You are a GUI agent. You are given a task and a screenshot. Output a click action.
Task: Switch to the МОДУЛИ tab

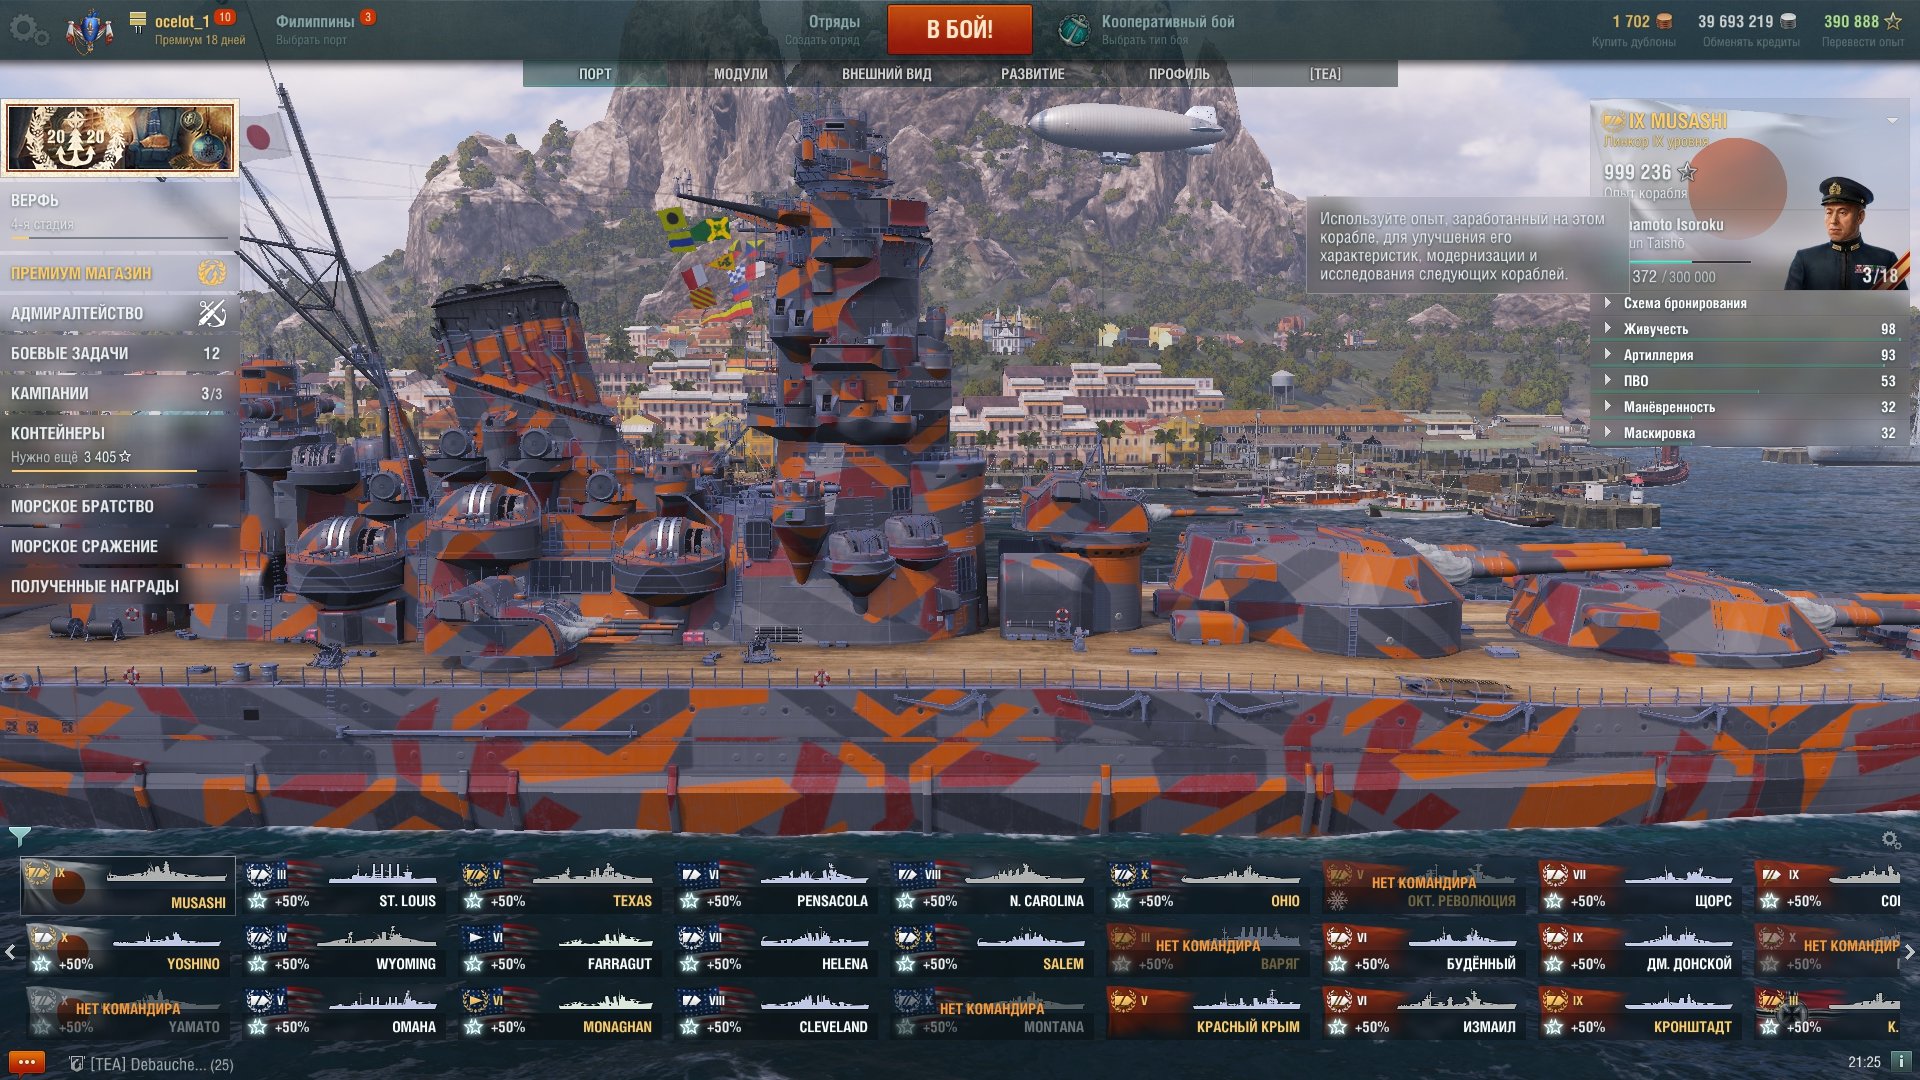point(741,74)
